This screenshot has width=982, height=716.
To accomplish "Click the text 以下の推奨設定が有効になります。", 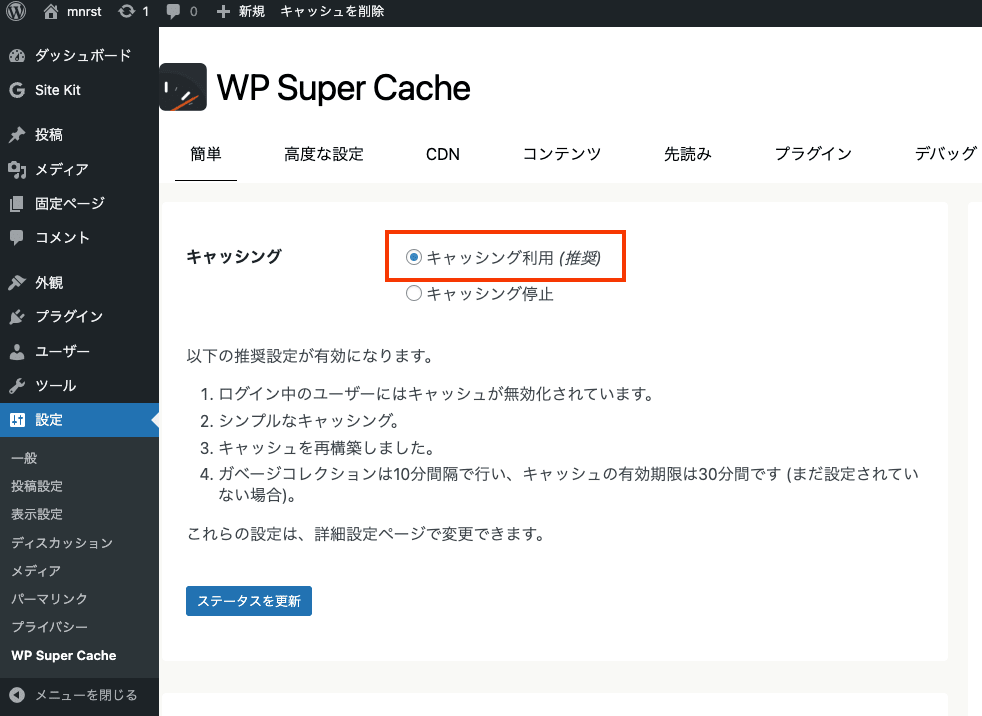I will coord(311,356).
